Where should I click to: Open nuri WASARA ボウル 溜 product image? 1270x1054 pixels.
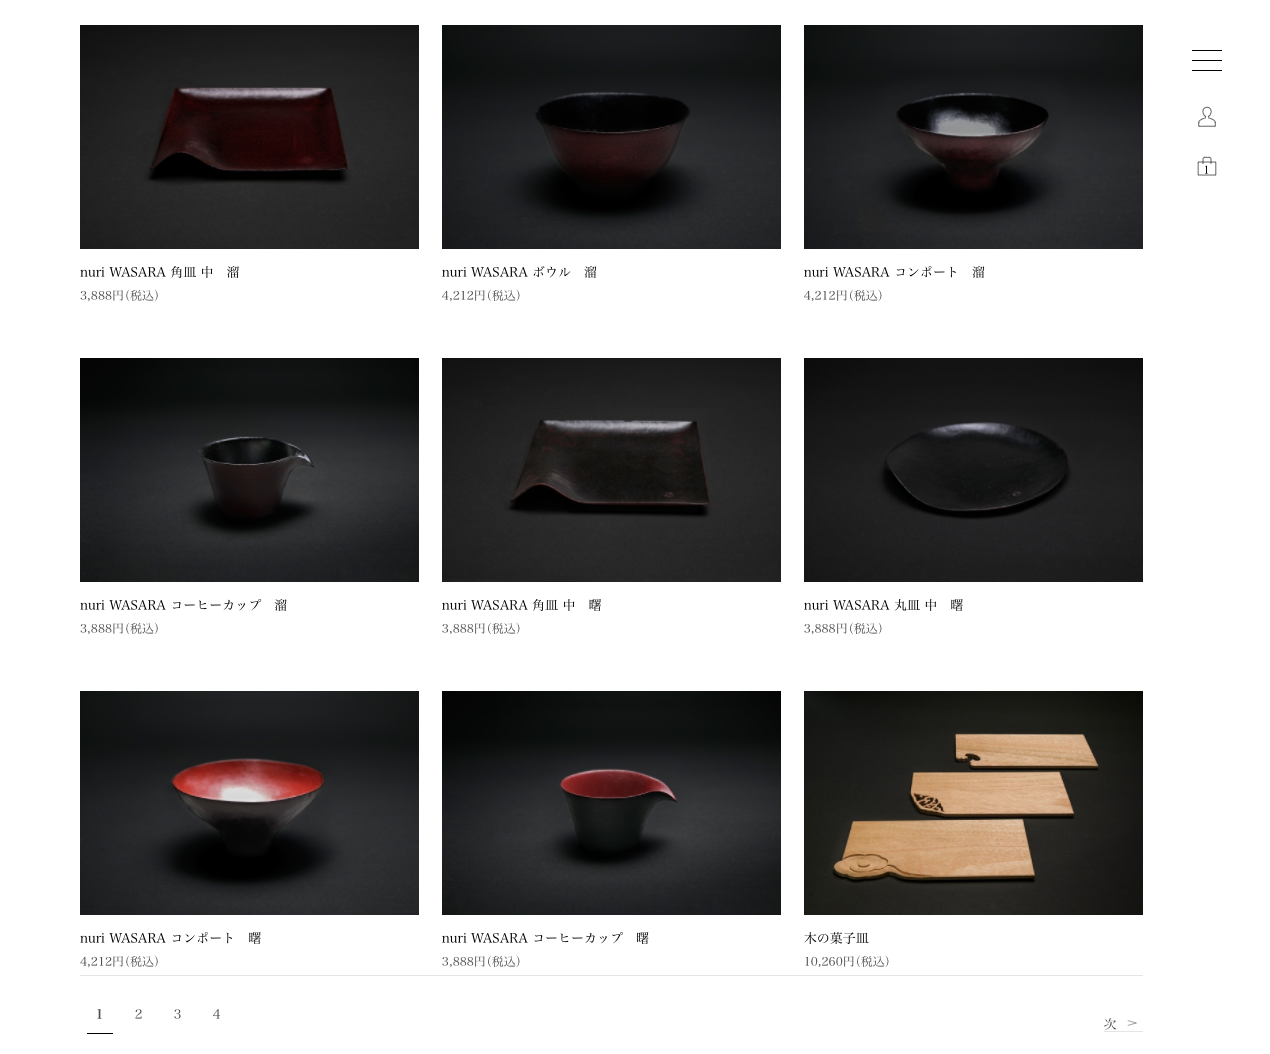(611, 137)
